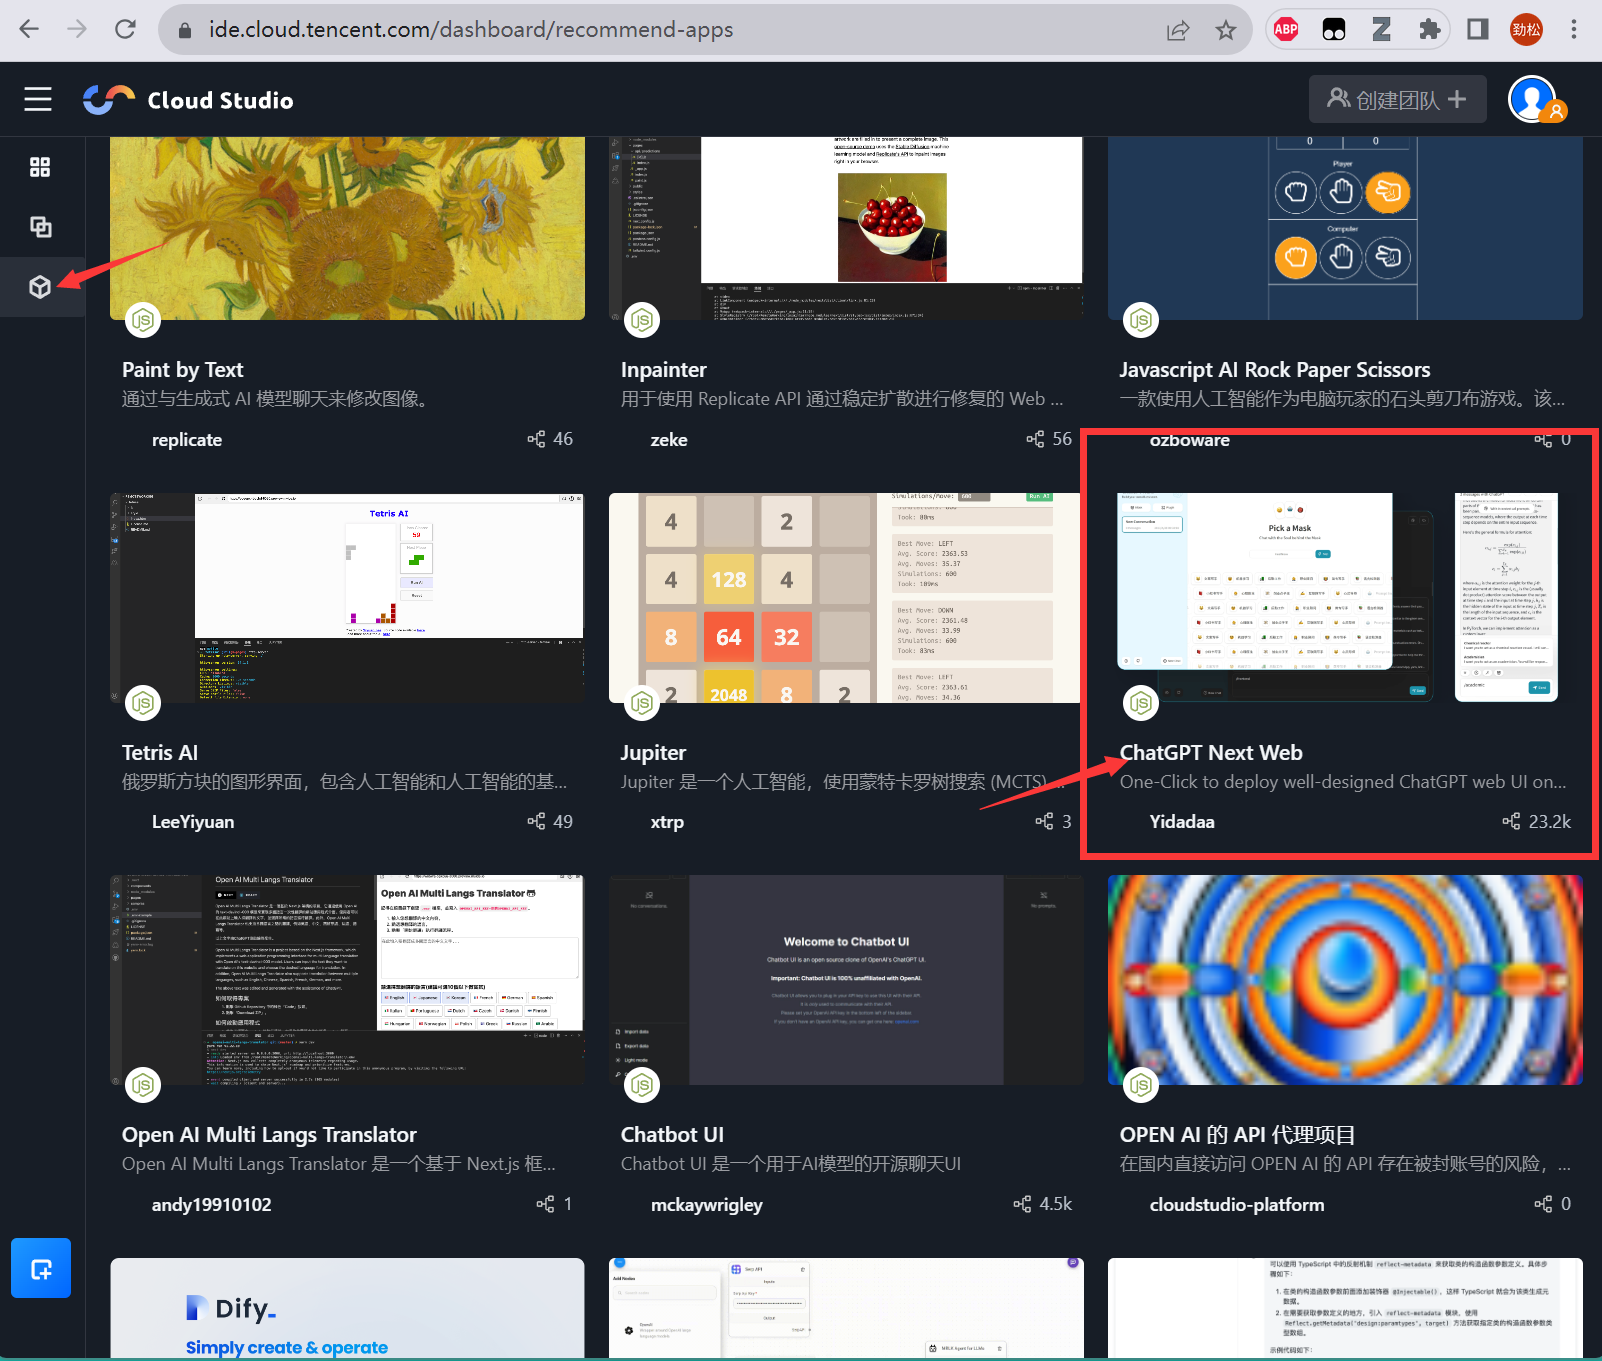Click the Node.js badge on Tetris AI card
1602x1361 pixels.
coord(143,703)
